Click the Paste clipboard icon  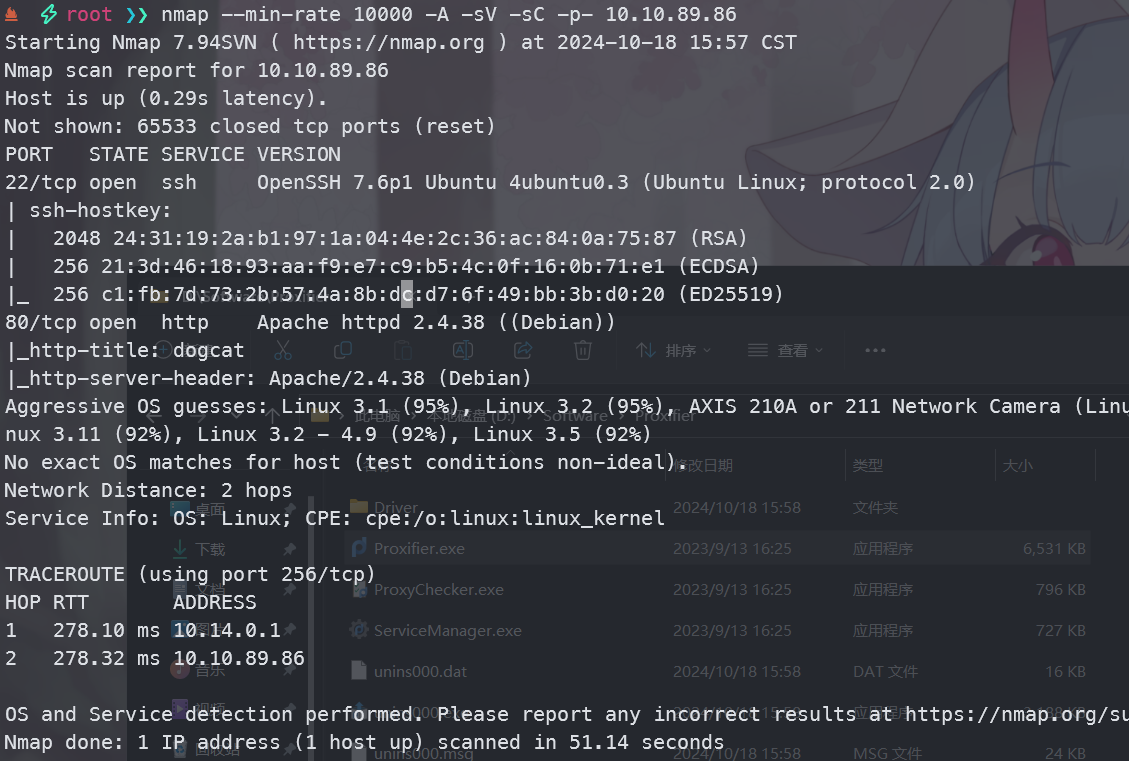pos(402,350)
